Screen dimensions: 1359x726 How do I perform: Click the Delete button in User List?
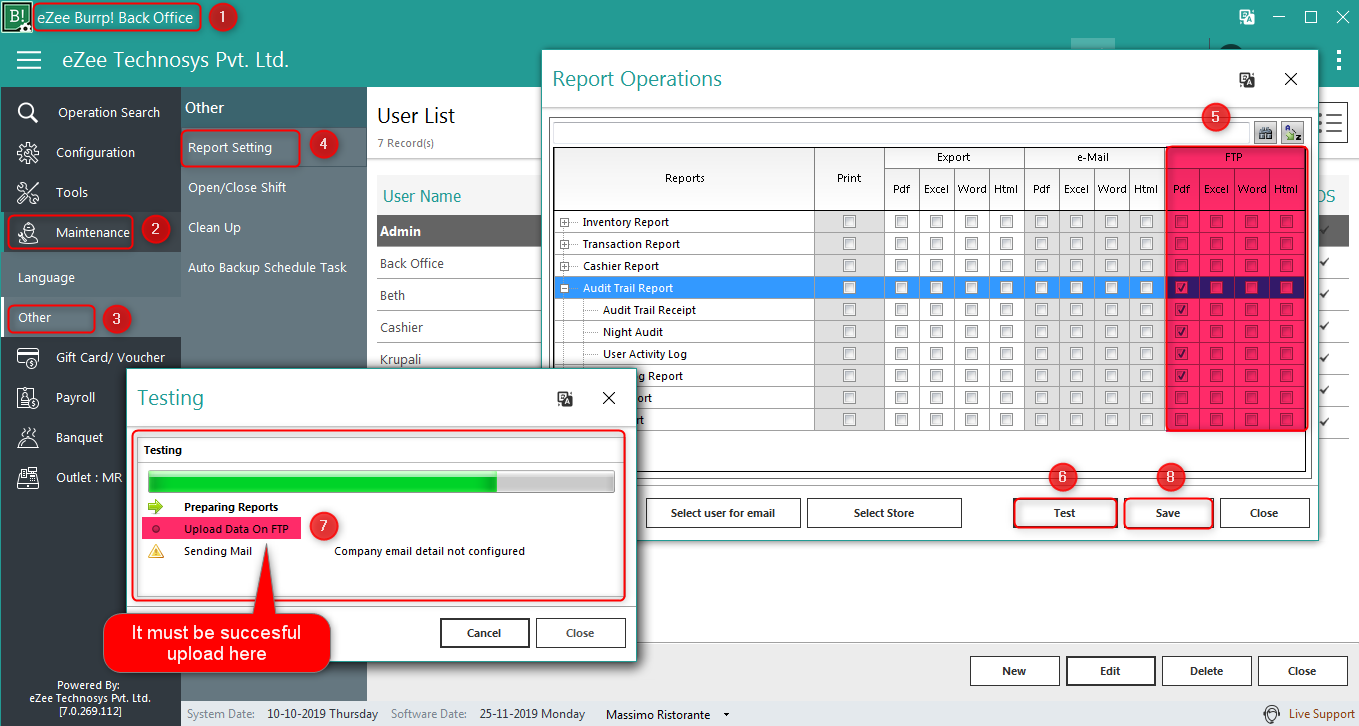1206,671
